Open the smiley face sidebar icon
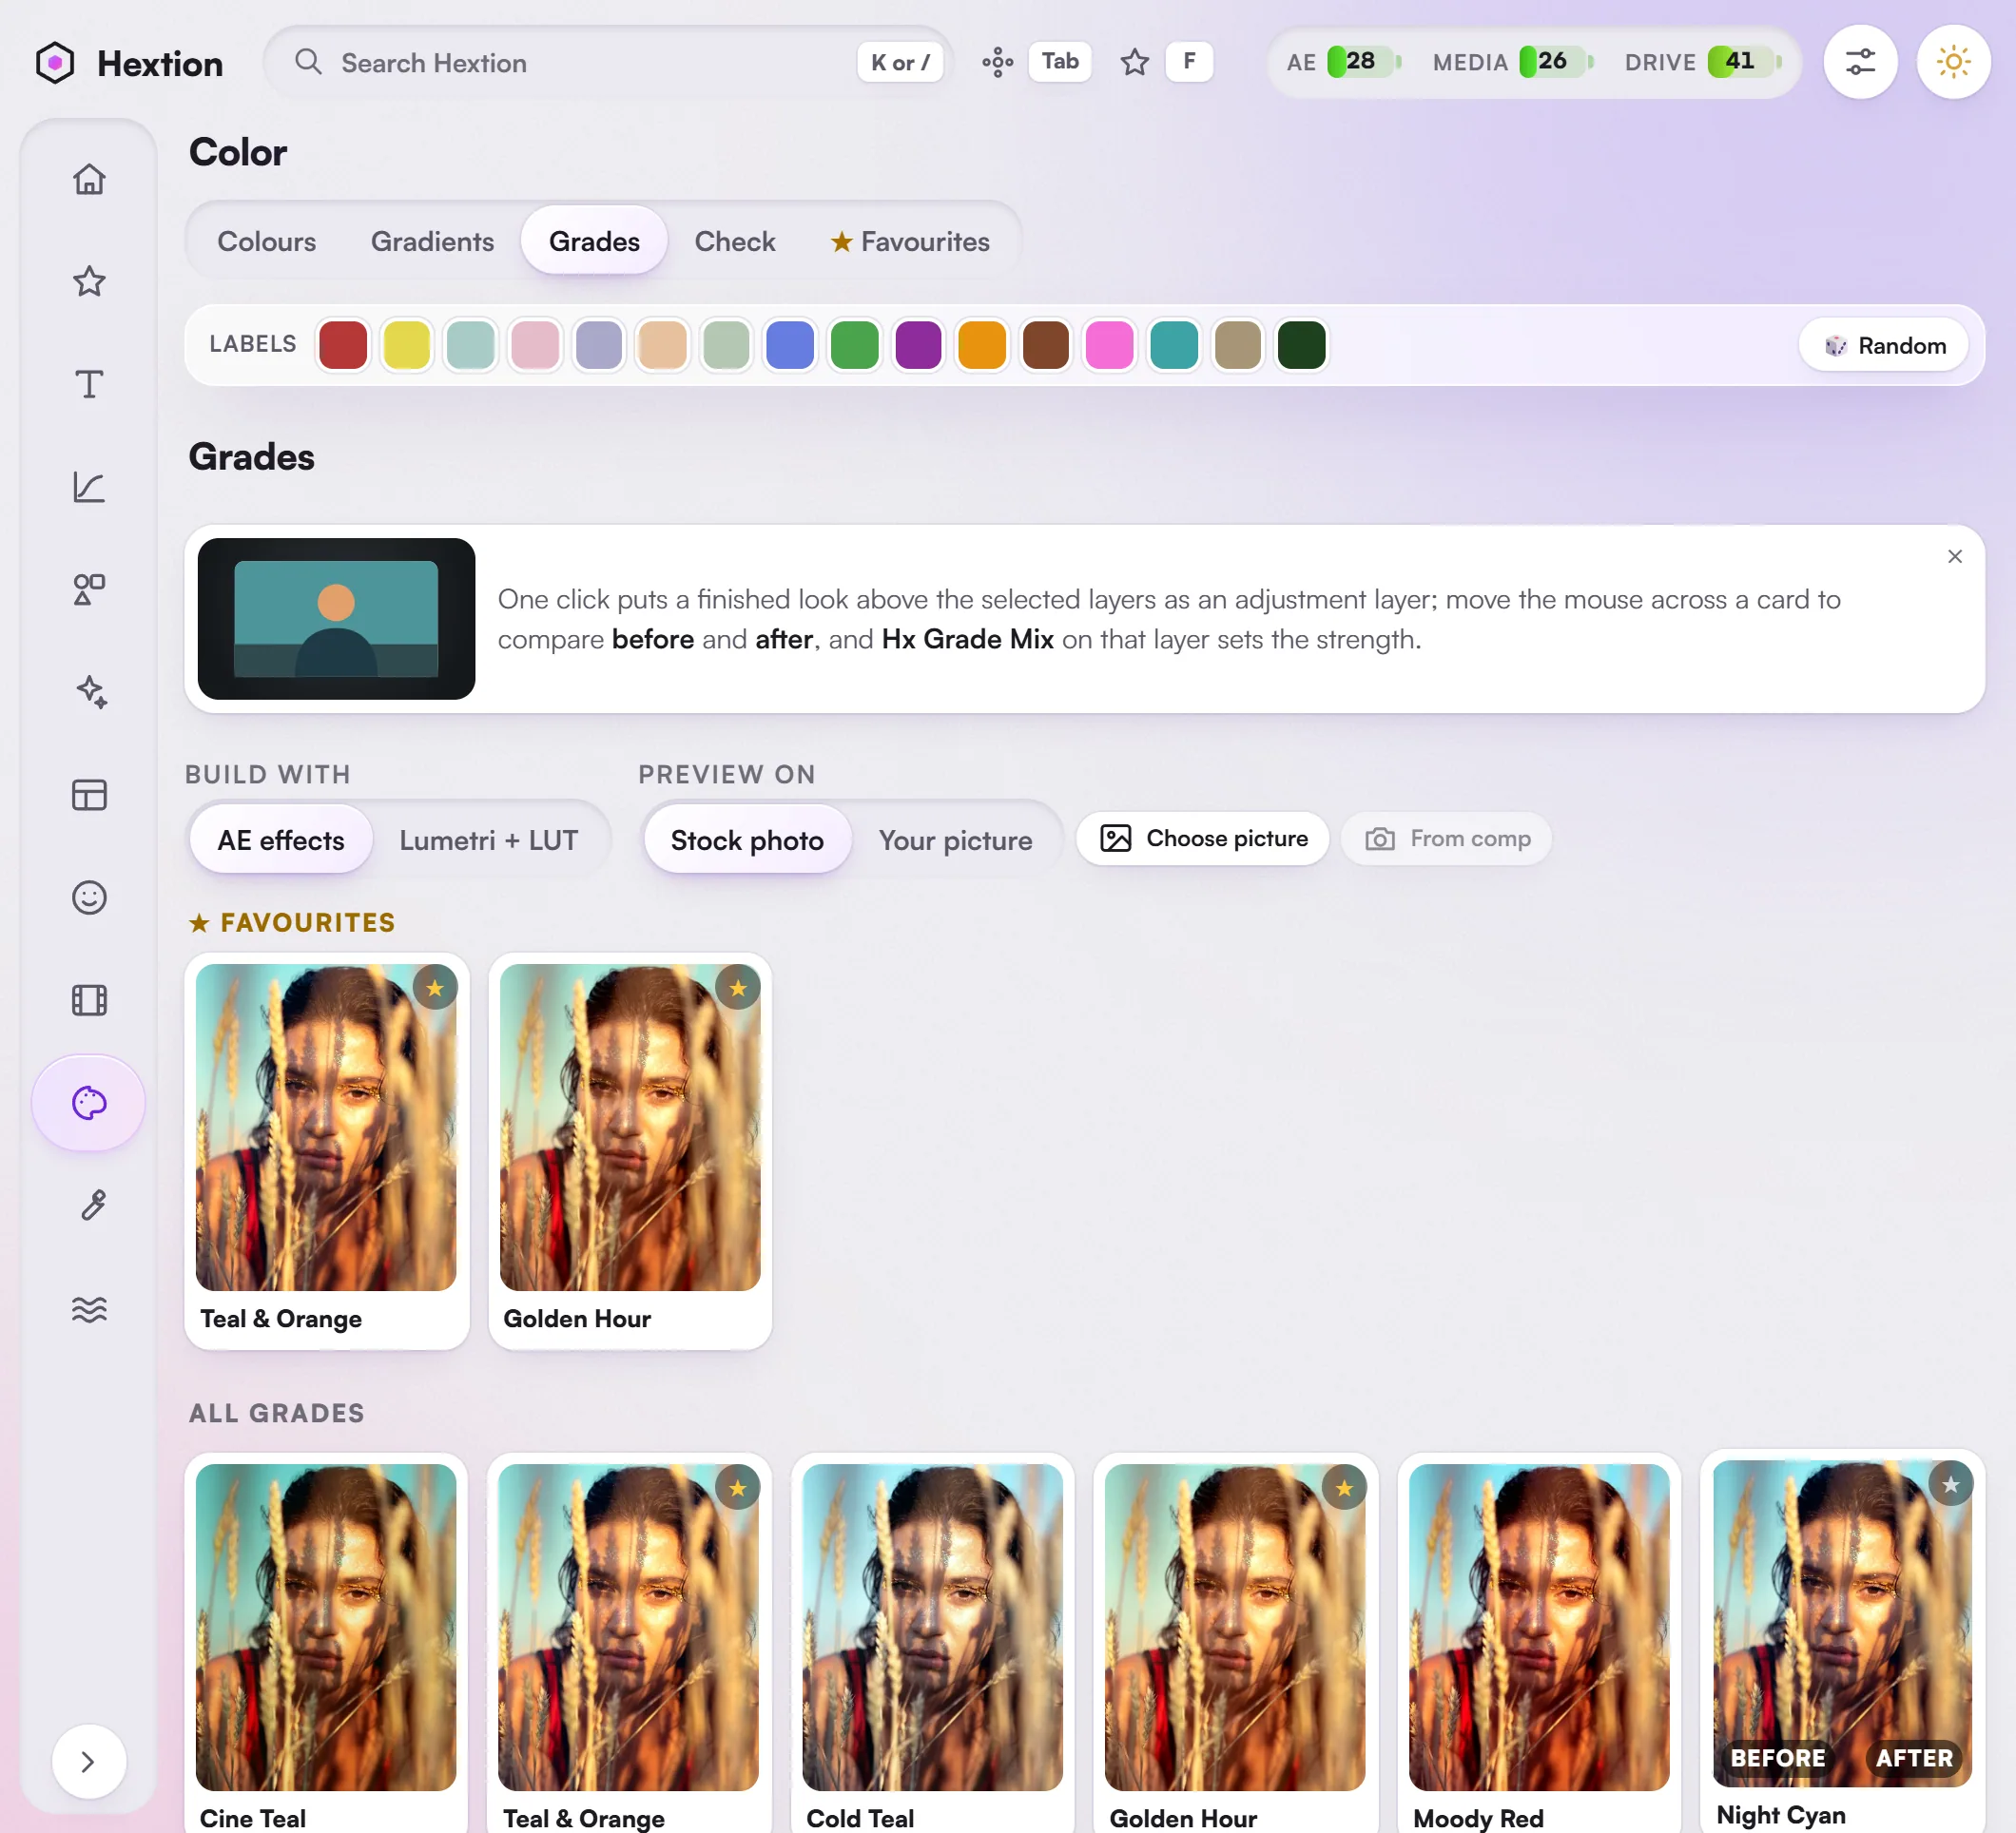This screenshot has height=1833, width=2016. (89, 897)
